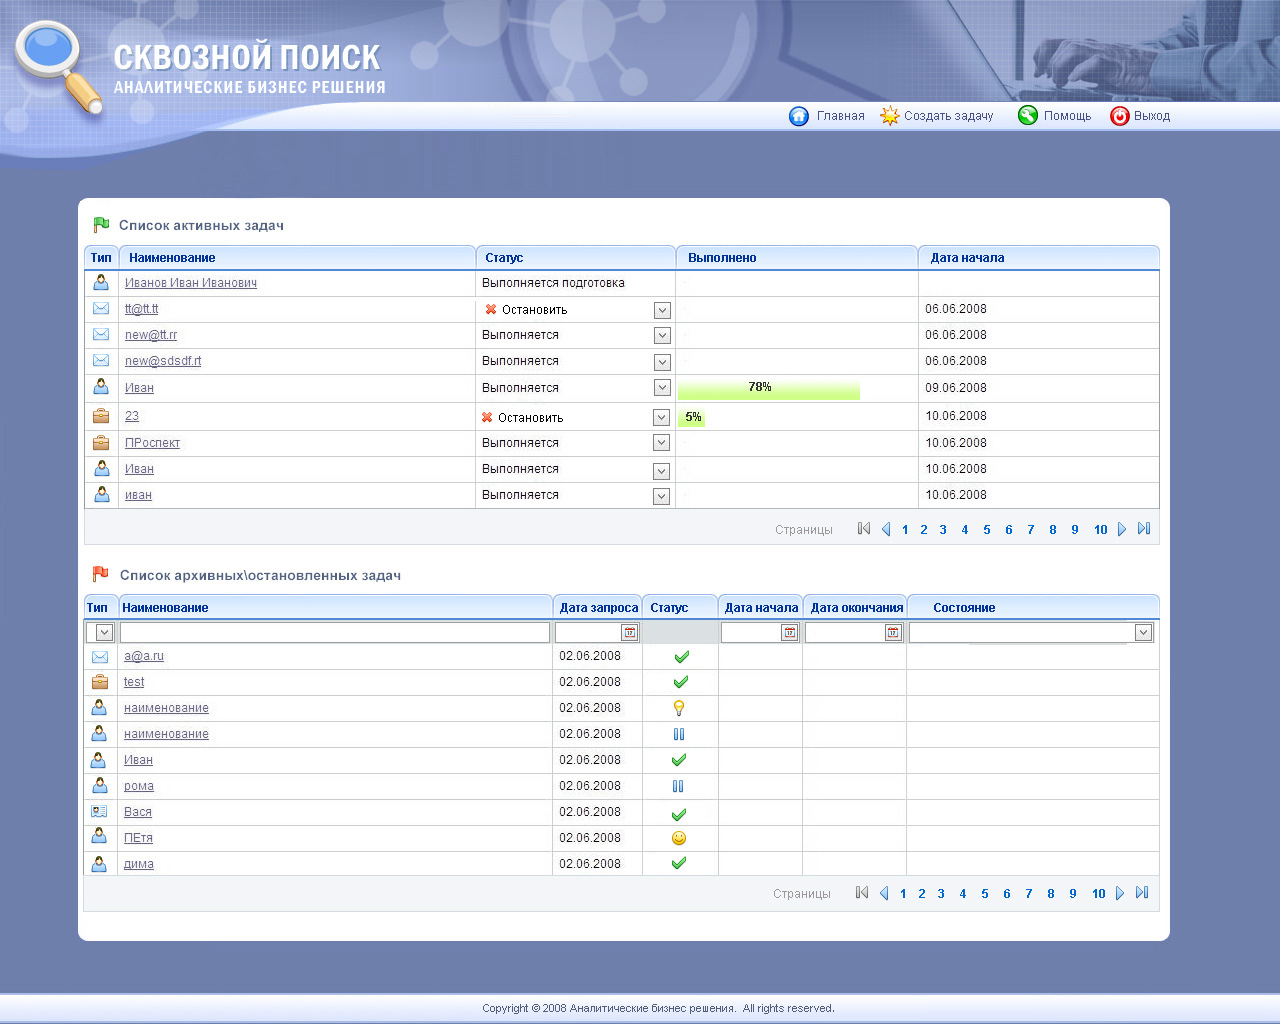Screen dimensions: 1280x1024
Task: Open the ПРоспект task link
Action: click(153, 443)
